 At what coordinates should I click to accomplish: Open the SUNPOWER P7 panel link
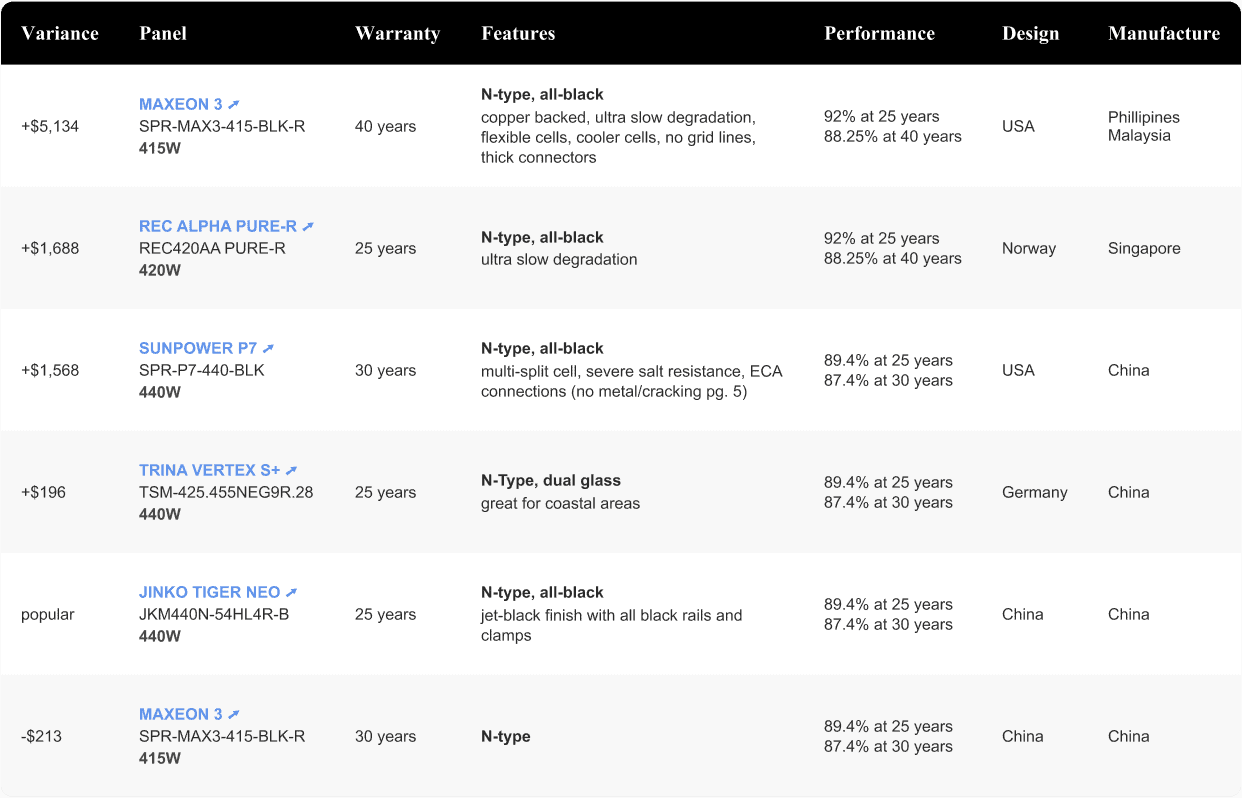point(198,349)
